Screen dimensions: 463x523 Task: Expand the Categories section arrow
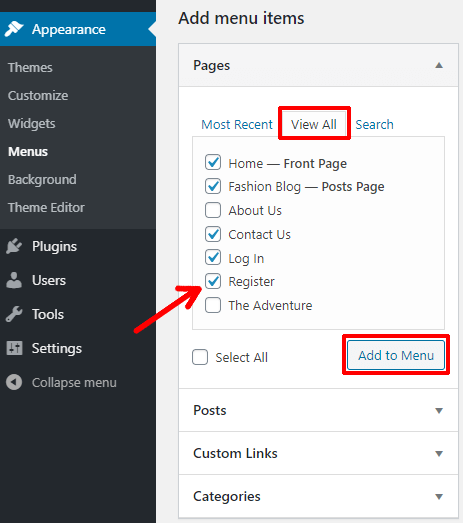click(x=439, y=497)
